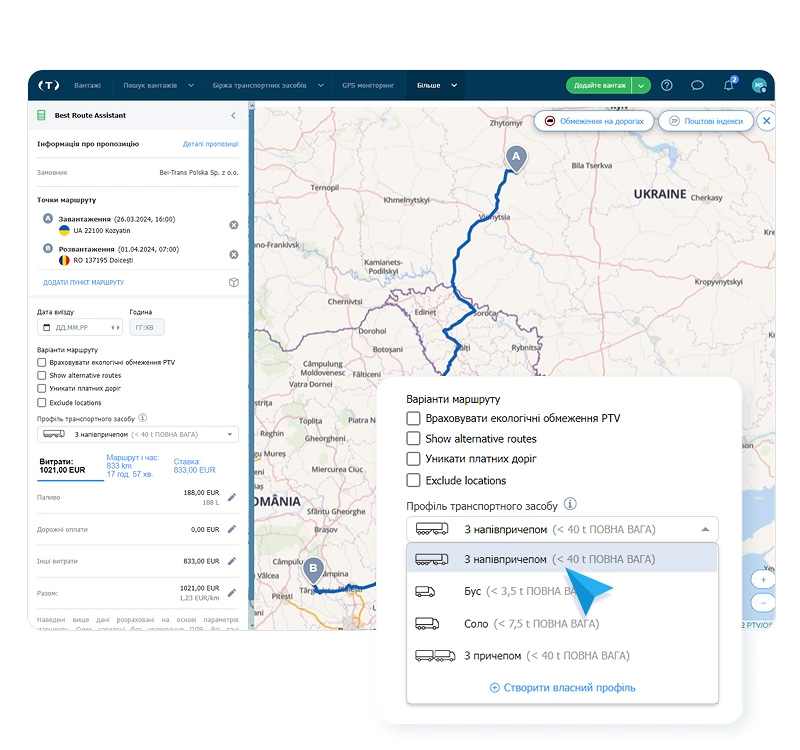Screen dimensions: 800x750
Task: Toggle Show alternative routes in side panel
Action: [x=42, y=376]
